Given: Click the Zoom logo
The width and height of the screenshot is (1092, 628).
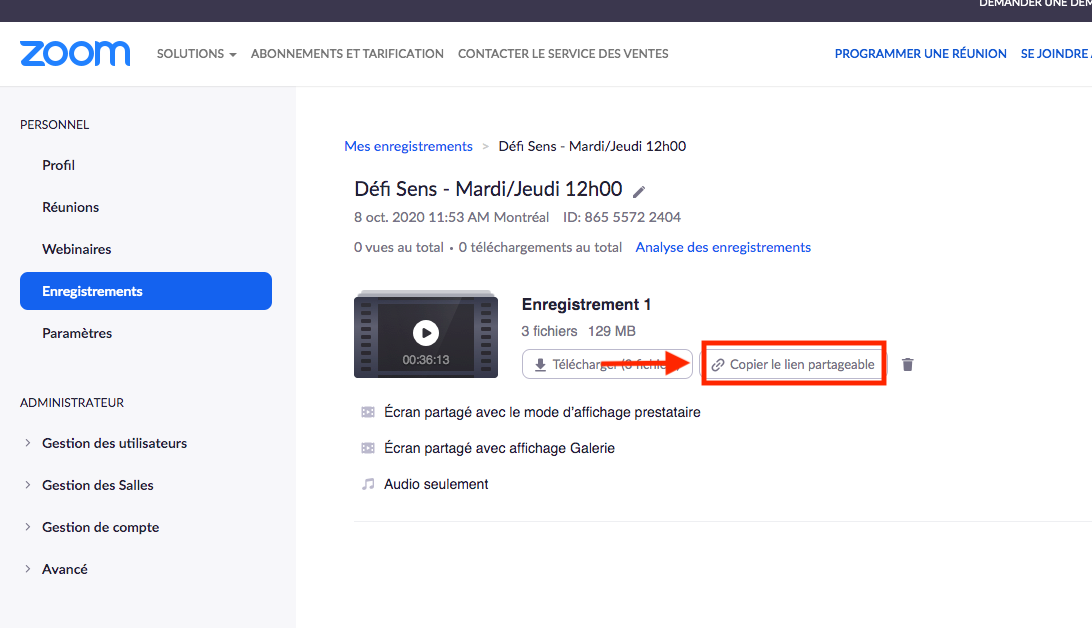Looking at the screenshot, I should click(x=75, y=53).
